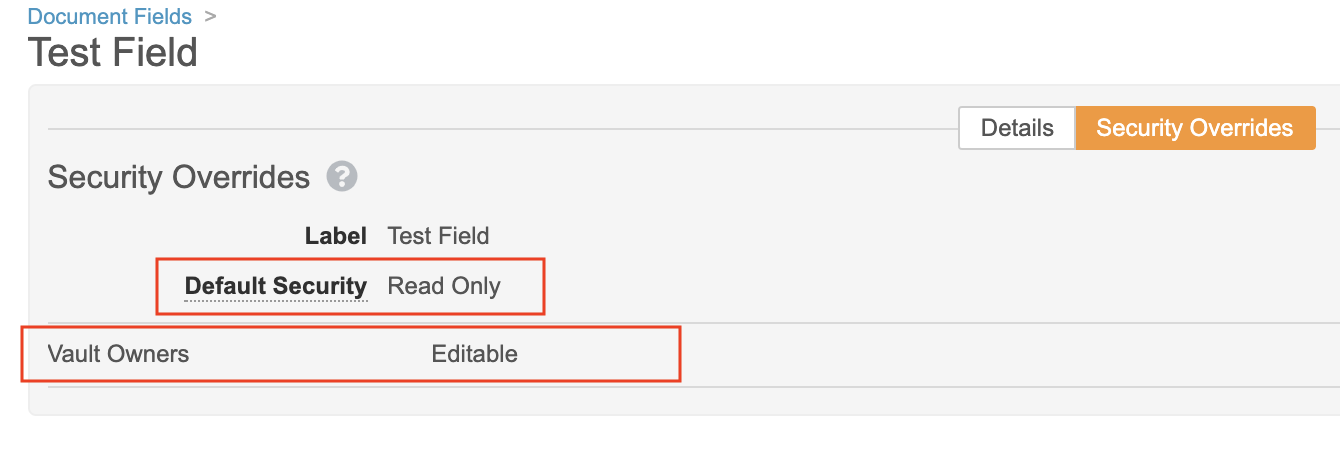The height and width of the screenshot is (454, 1340).
Task: Switch to the Details tab
Action: point(1016,128)
